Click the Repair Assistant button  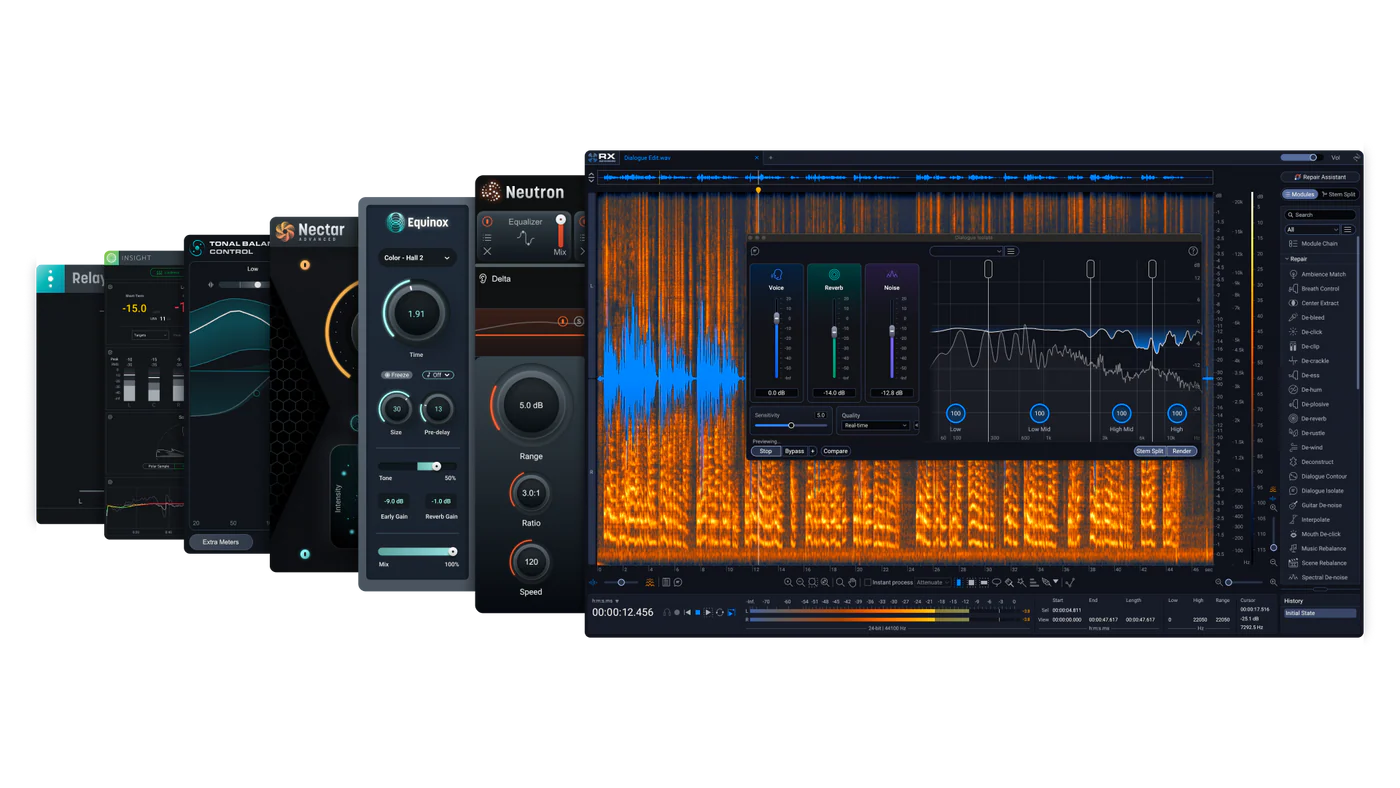(1320, 177)
